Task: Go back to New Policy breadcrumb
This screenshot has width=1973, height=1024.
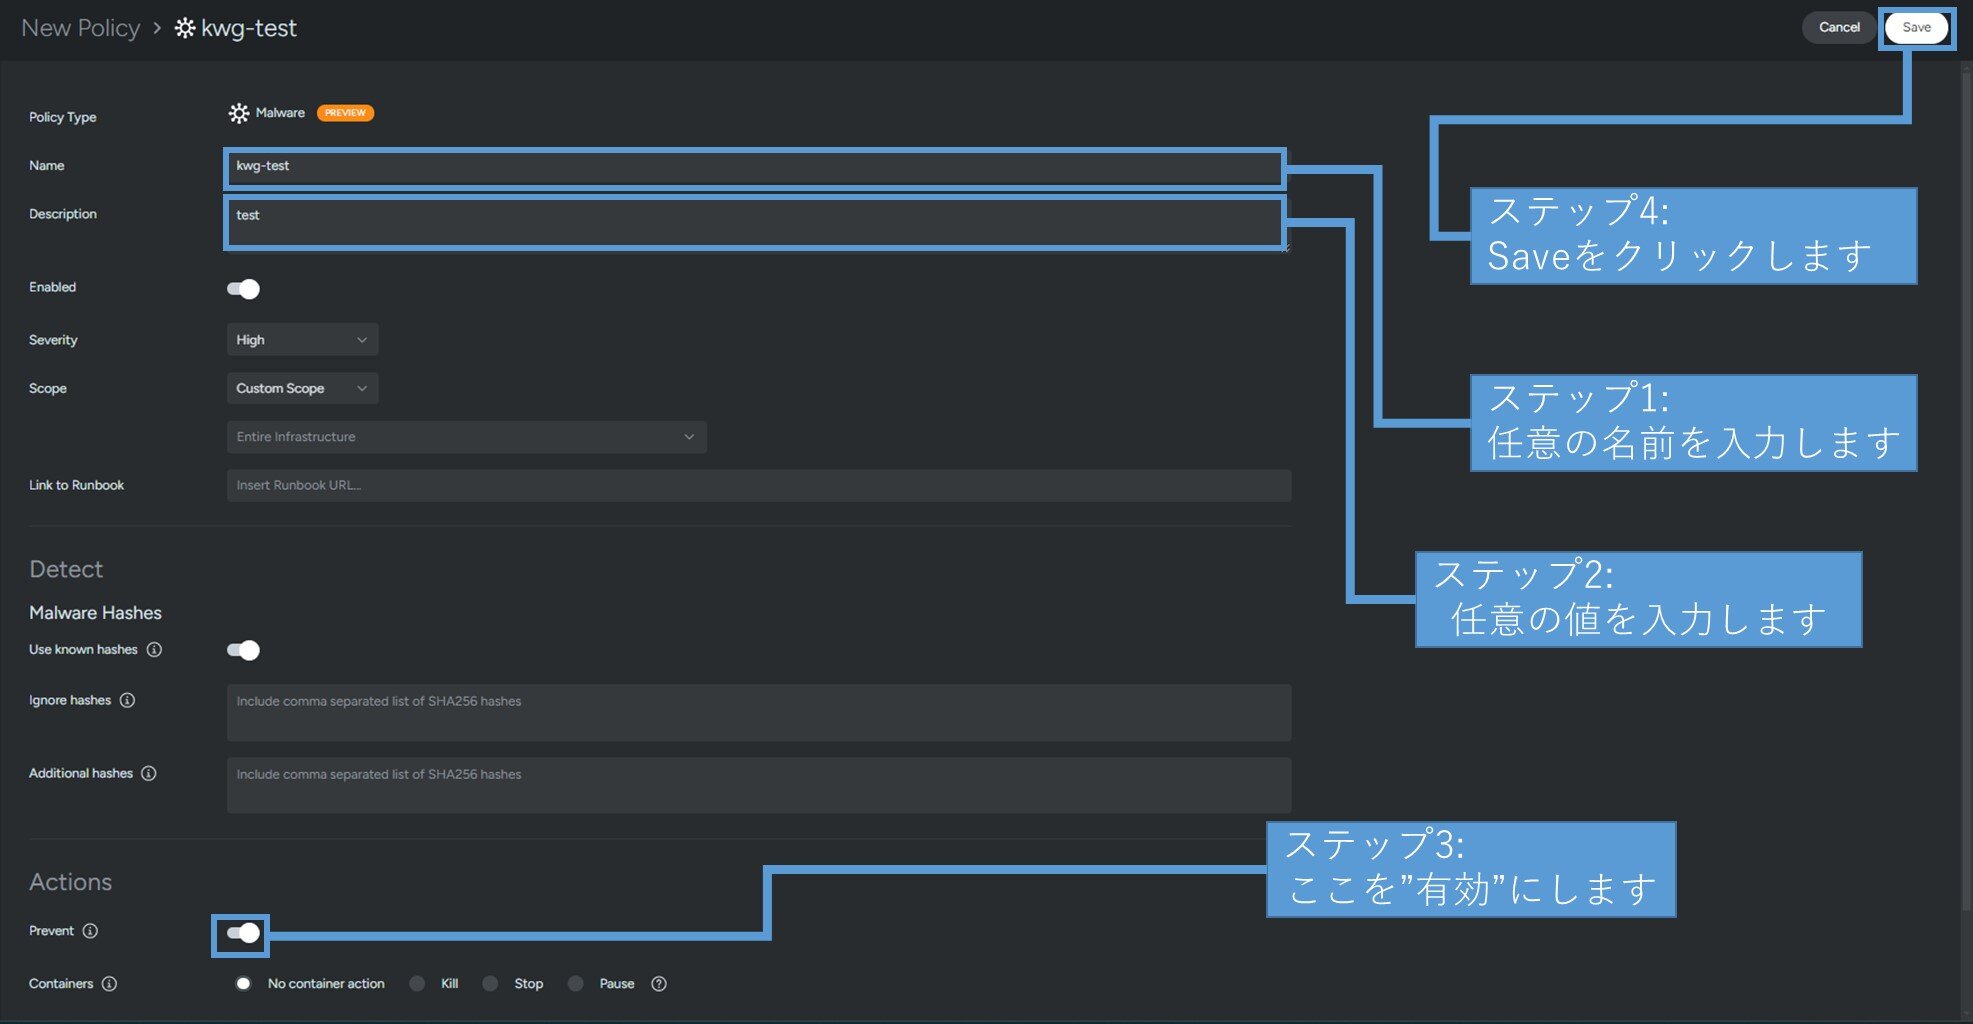Action: coord(80,28)
